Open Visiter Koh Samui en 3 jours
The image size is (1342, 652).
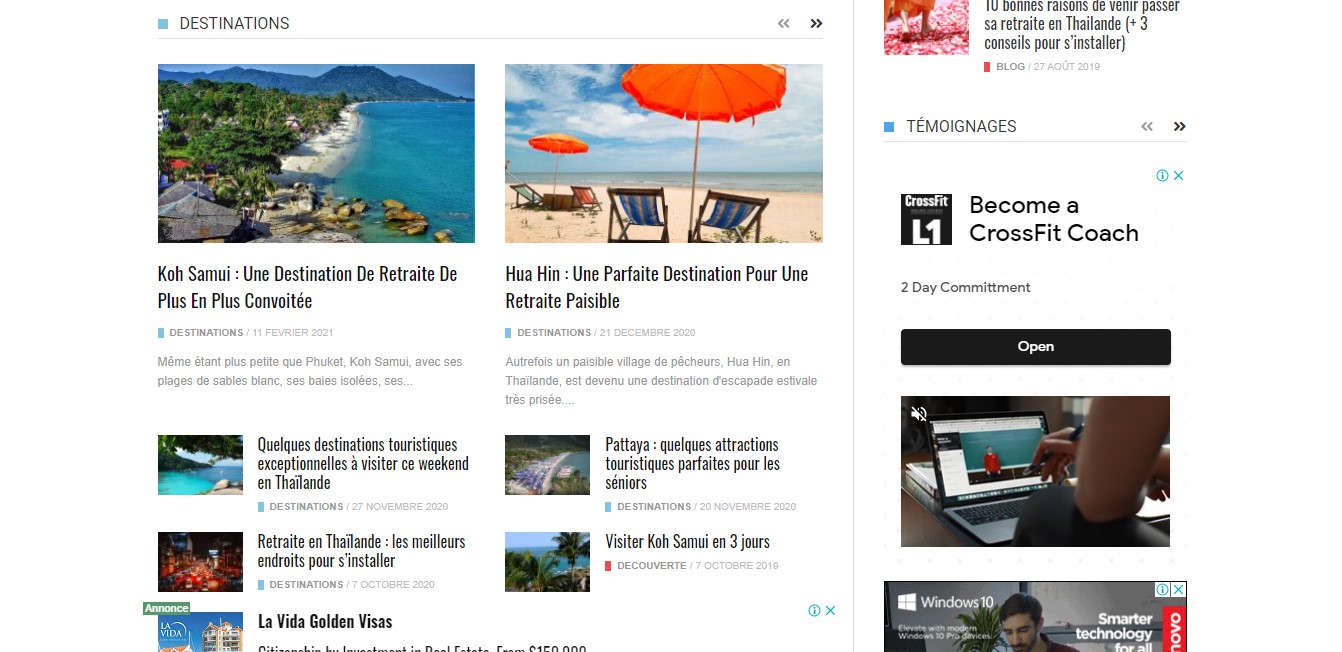[687, 542]
